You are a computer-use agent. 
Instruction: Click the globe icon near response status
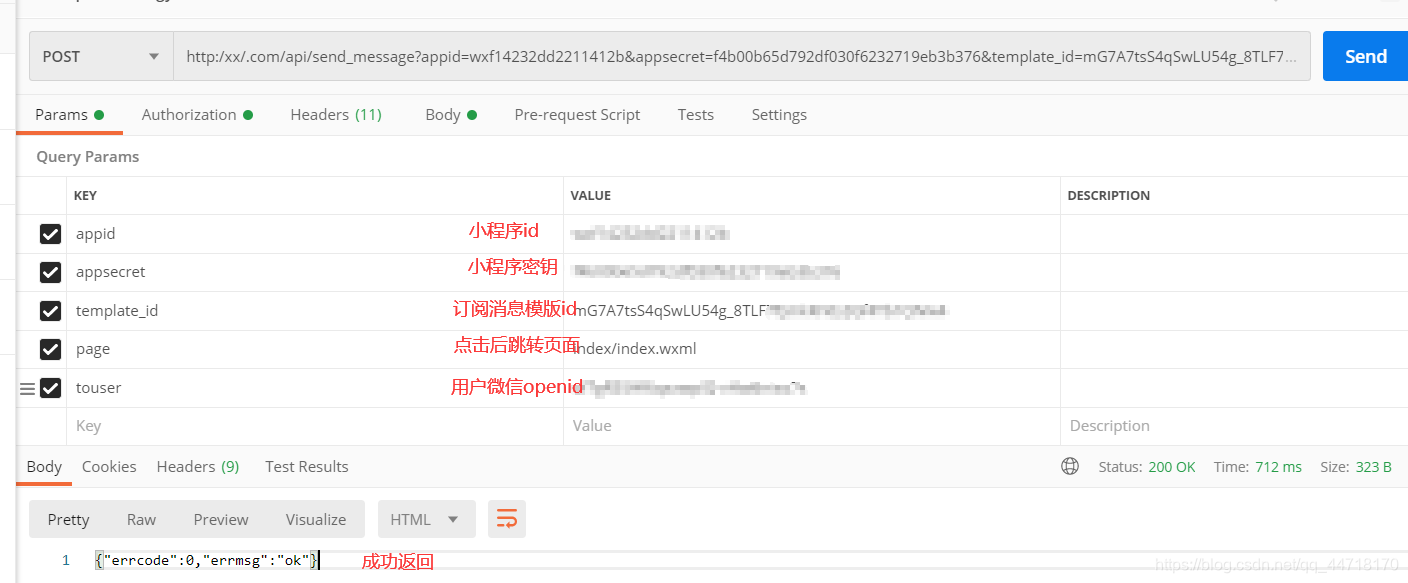tap(1070, 466)
